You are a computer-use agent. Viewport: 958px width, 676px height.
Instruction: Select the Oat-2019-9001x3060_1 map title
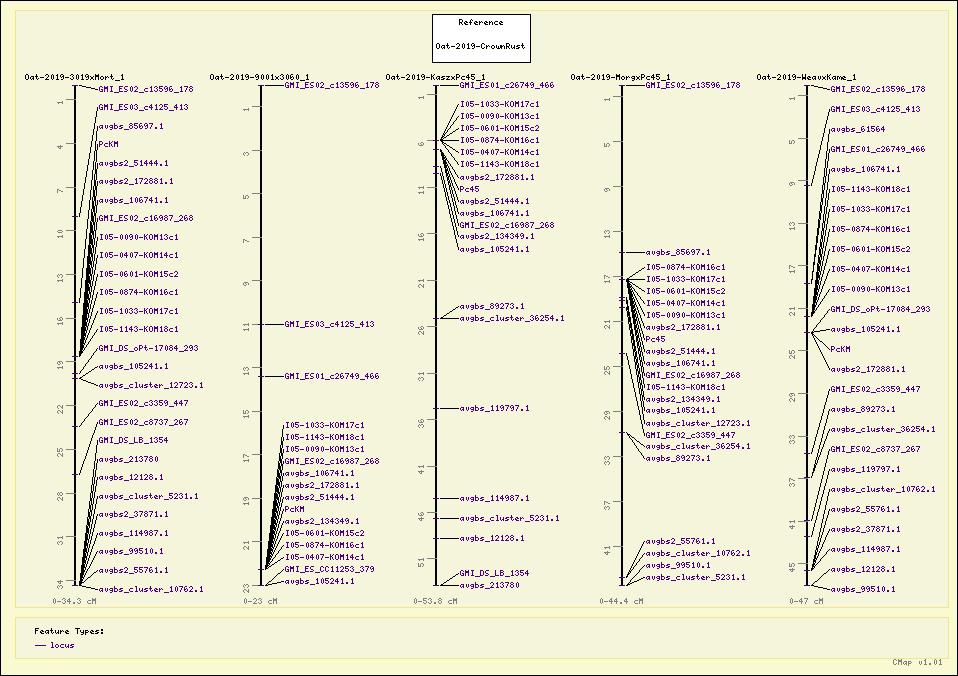click(259, 77)
